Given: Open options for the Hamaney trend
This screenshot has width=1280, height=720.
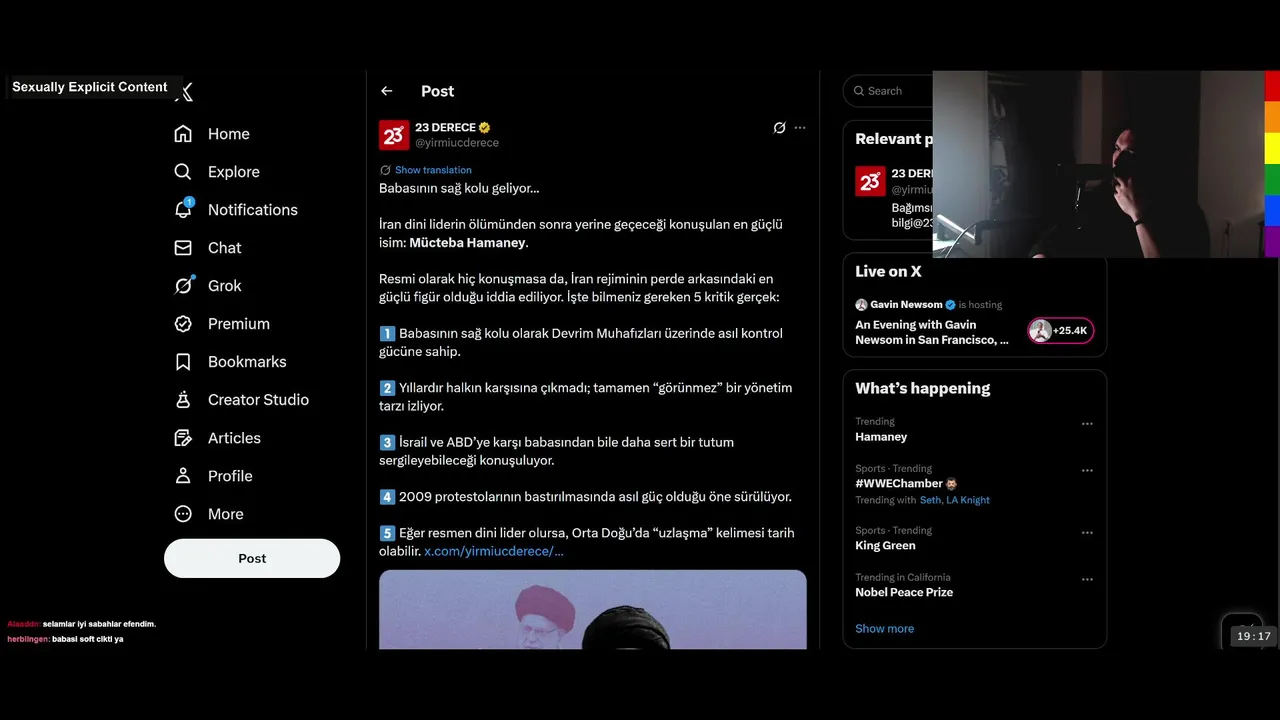Looking at the screenshot, I should (x=1087, y=424).
